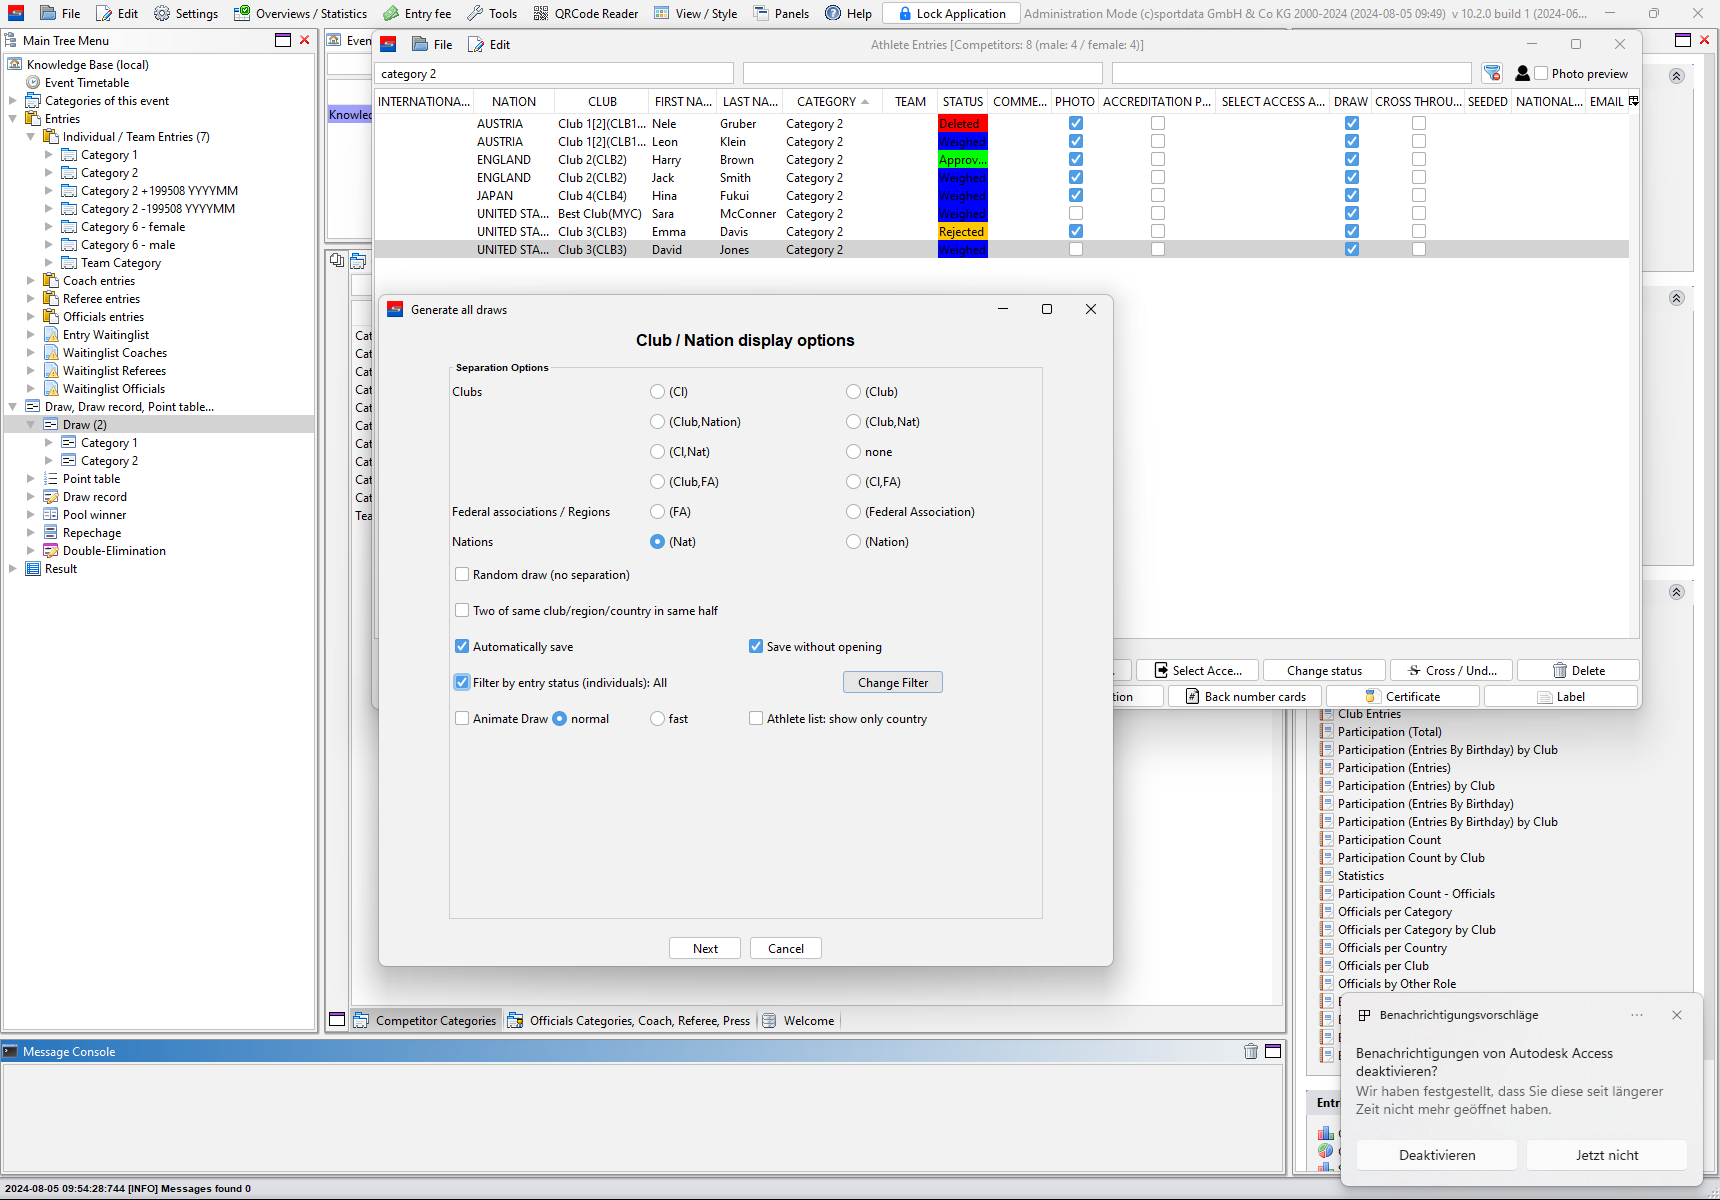Open the View / Style menu
The height and width of the screenshot is (1200, 1720).
pyautogui.click(x=696, y=13)
